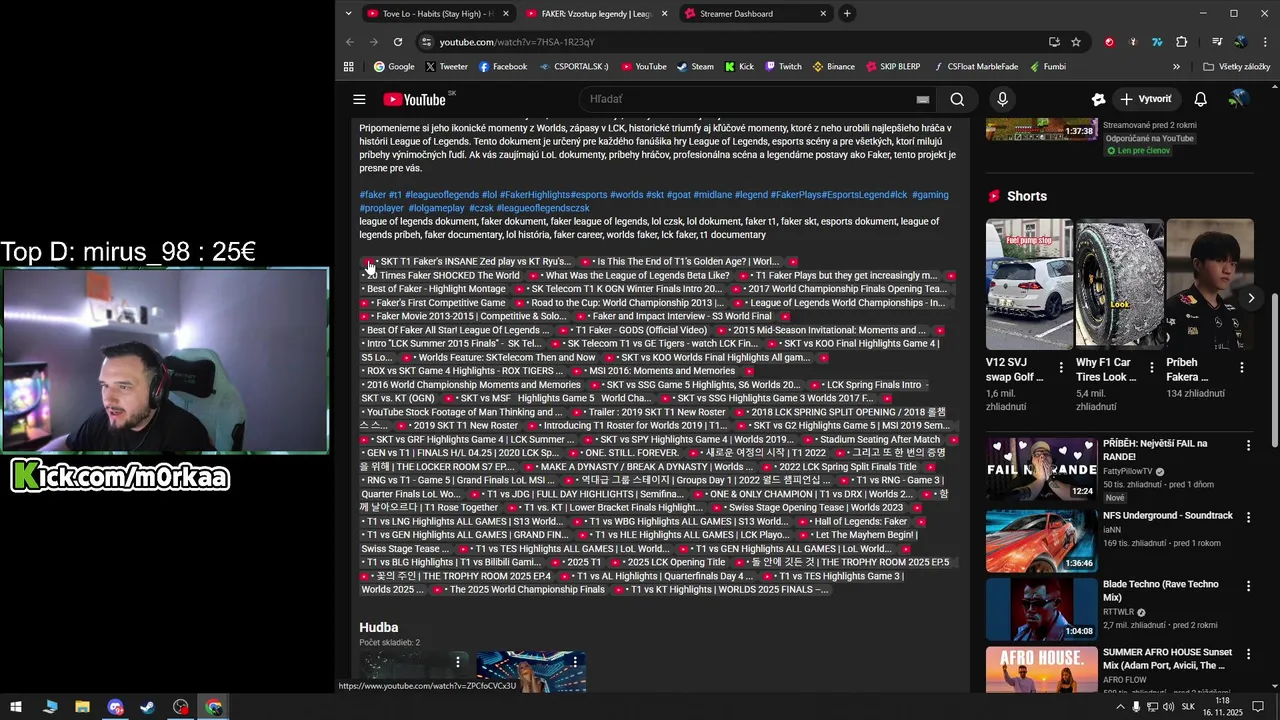1280x720 pixels.
Task: Click the sparkle icon beside Vytvoriť
Action: (x=1098, y=99)
